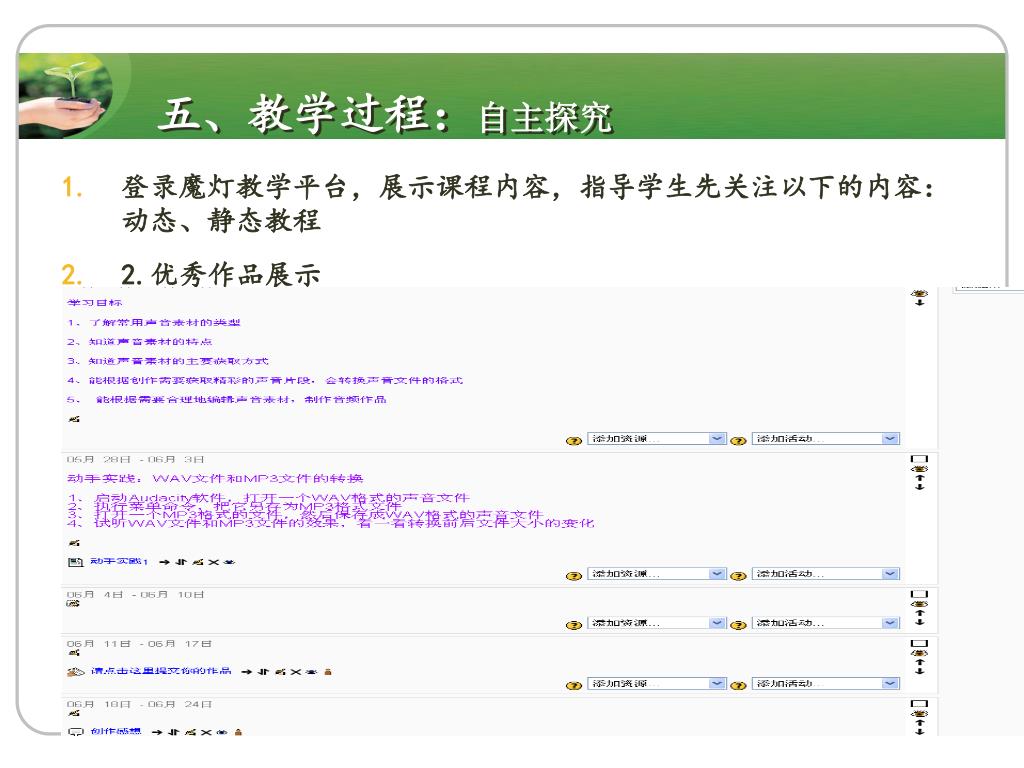The image size is (1024, 768).
Task: Hide the 请点击这里提交你的作品 assignment with eye icon
Action: pyautogui.click(x=312, y=671)
